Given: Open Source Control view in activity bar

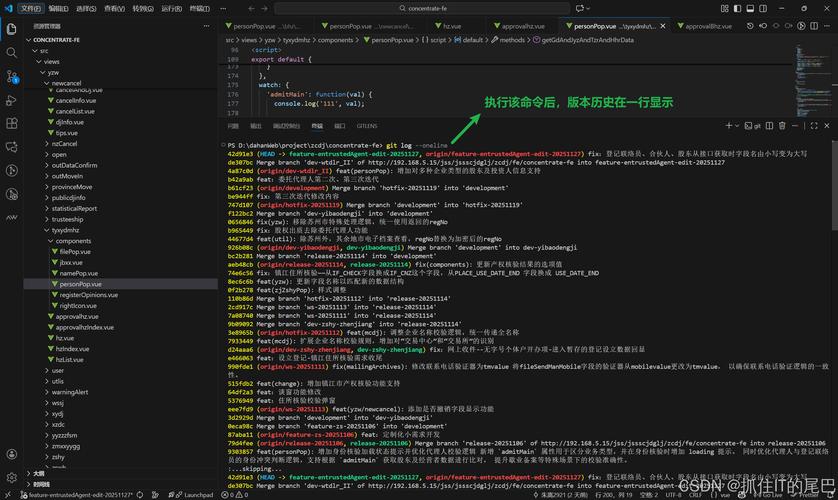Looking at the screenshot, I should [x=11, y=76].
